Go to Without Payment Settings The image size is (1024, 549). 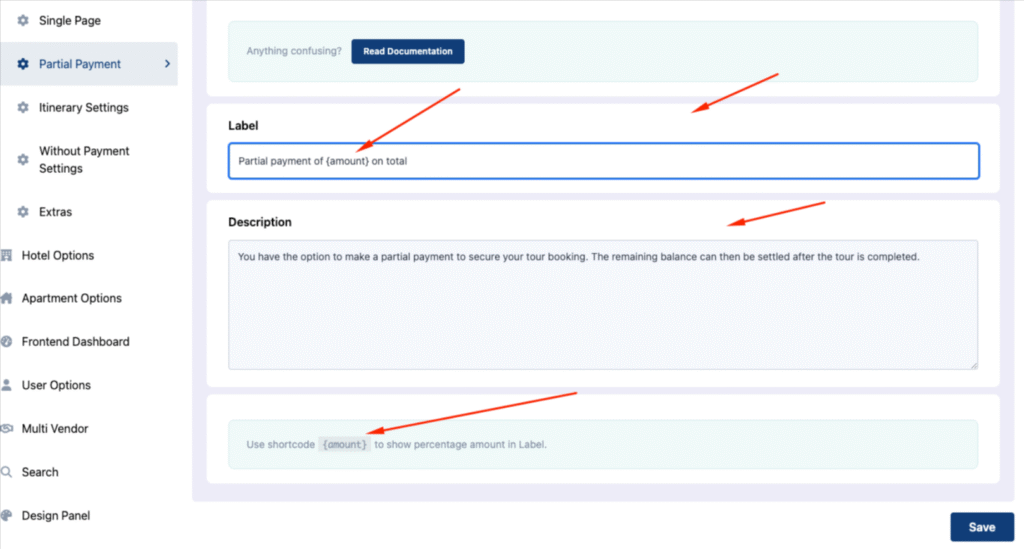pyautogui.click(x=84, y=159)
